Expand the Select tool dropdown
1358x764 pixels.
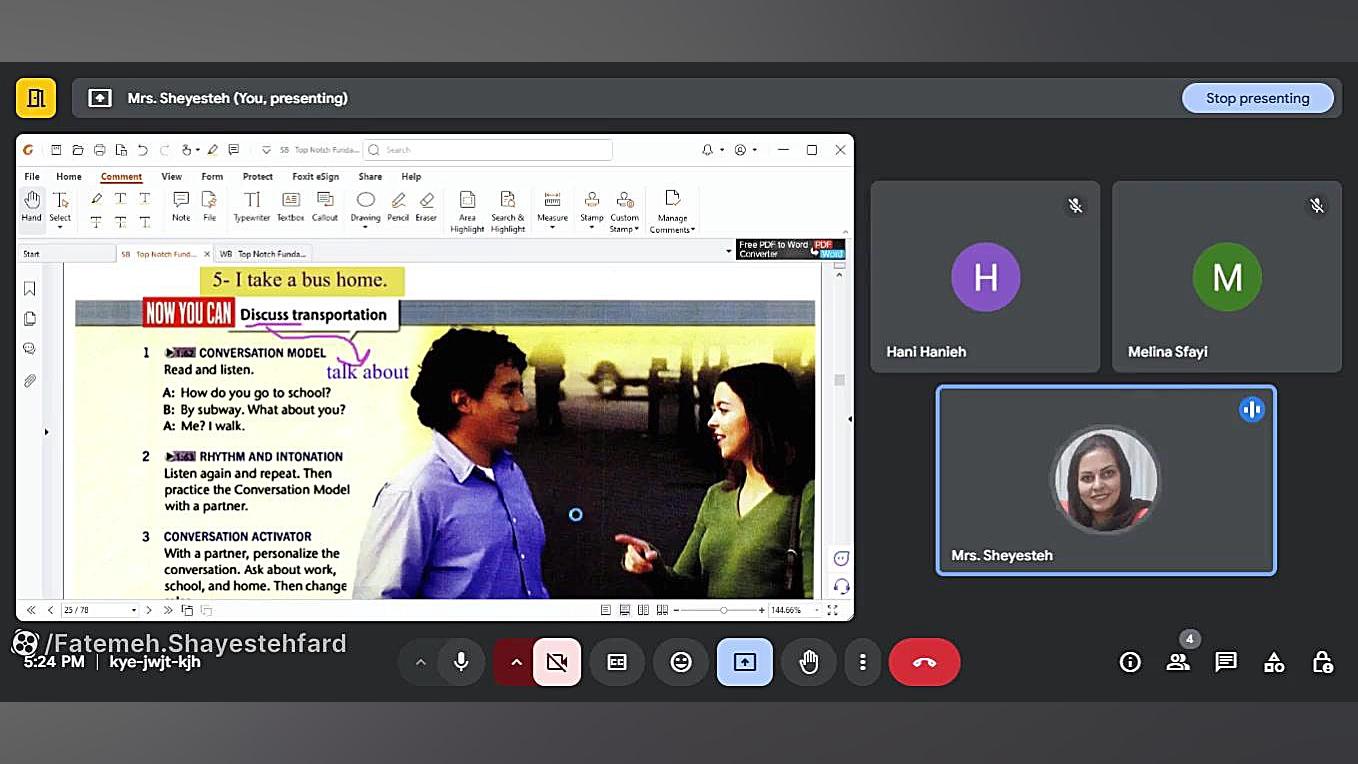click(x=60, y=228)
